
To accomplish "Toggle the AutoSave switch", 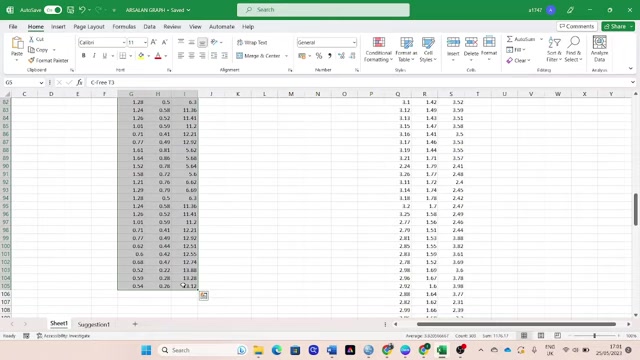I will (x=53, y=10).
